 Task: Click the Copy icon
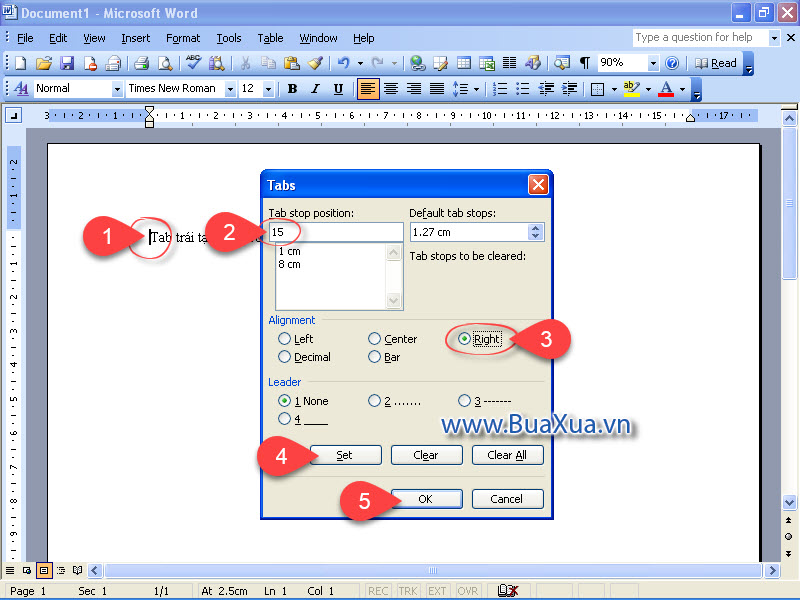[268, 63]
